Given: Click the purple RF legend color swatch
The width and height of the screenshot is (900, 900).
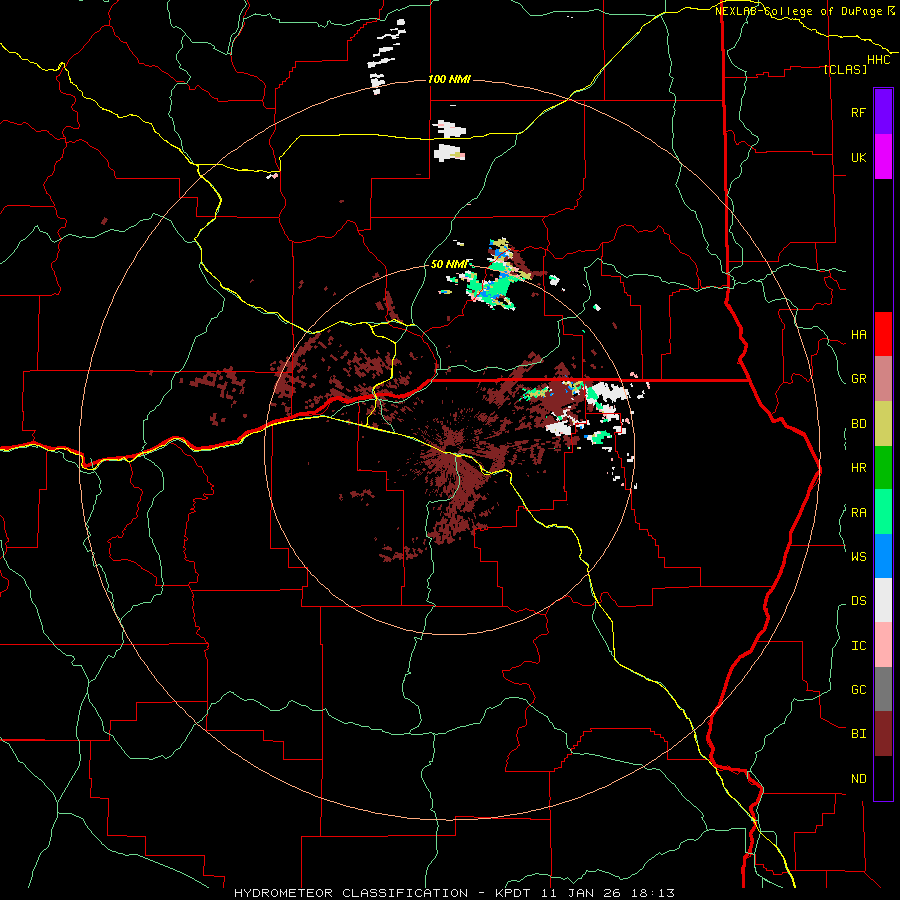Looking at the screenshot, I should tap(883, 112).
